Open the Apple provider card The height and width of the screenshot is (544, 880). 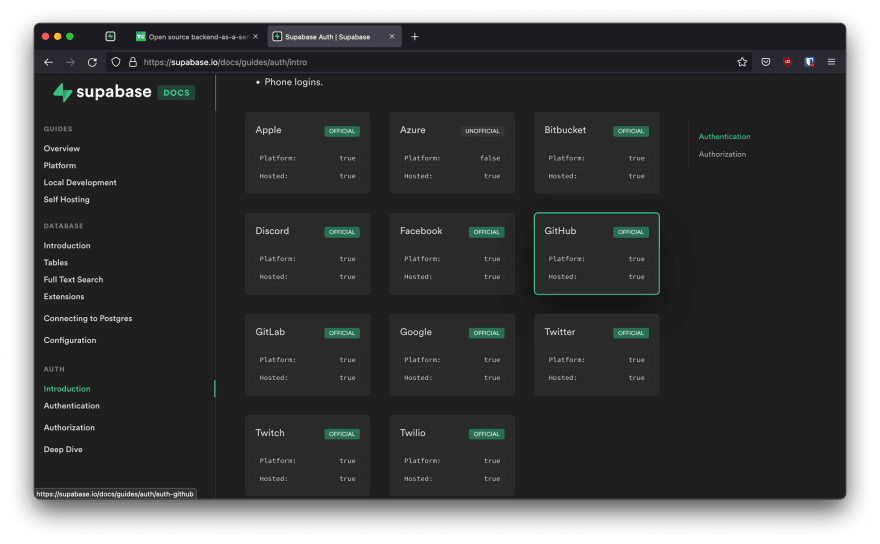[x=308, y=153]
